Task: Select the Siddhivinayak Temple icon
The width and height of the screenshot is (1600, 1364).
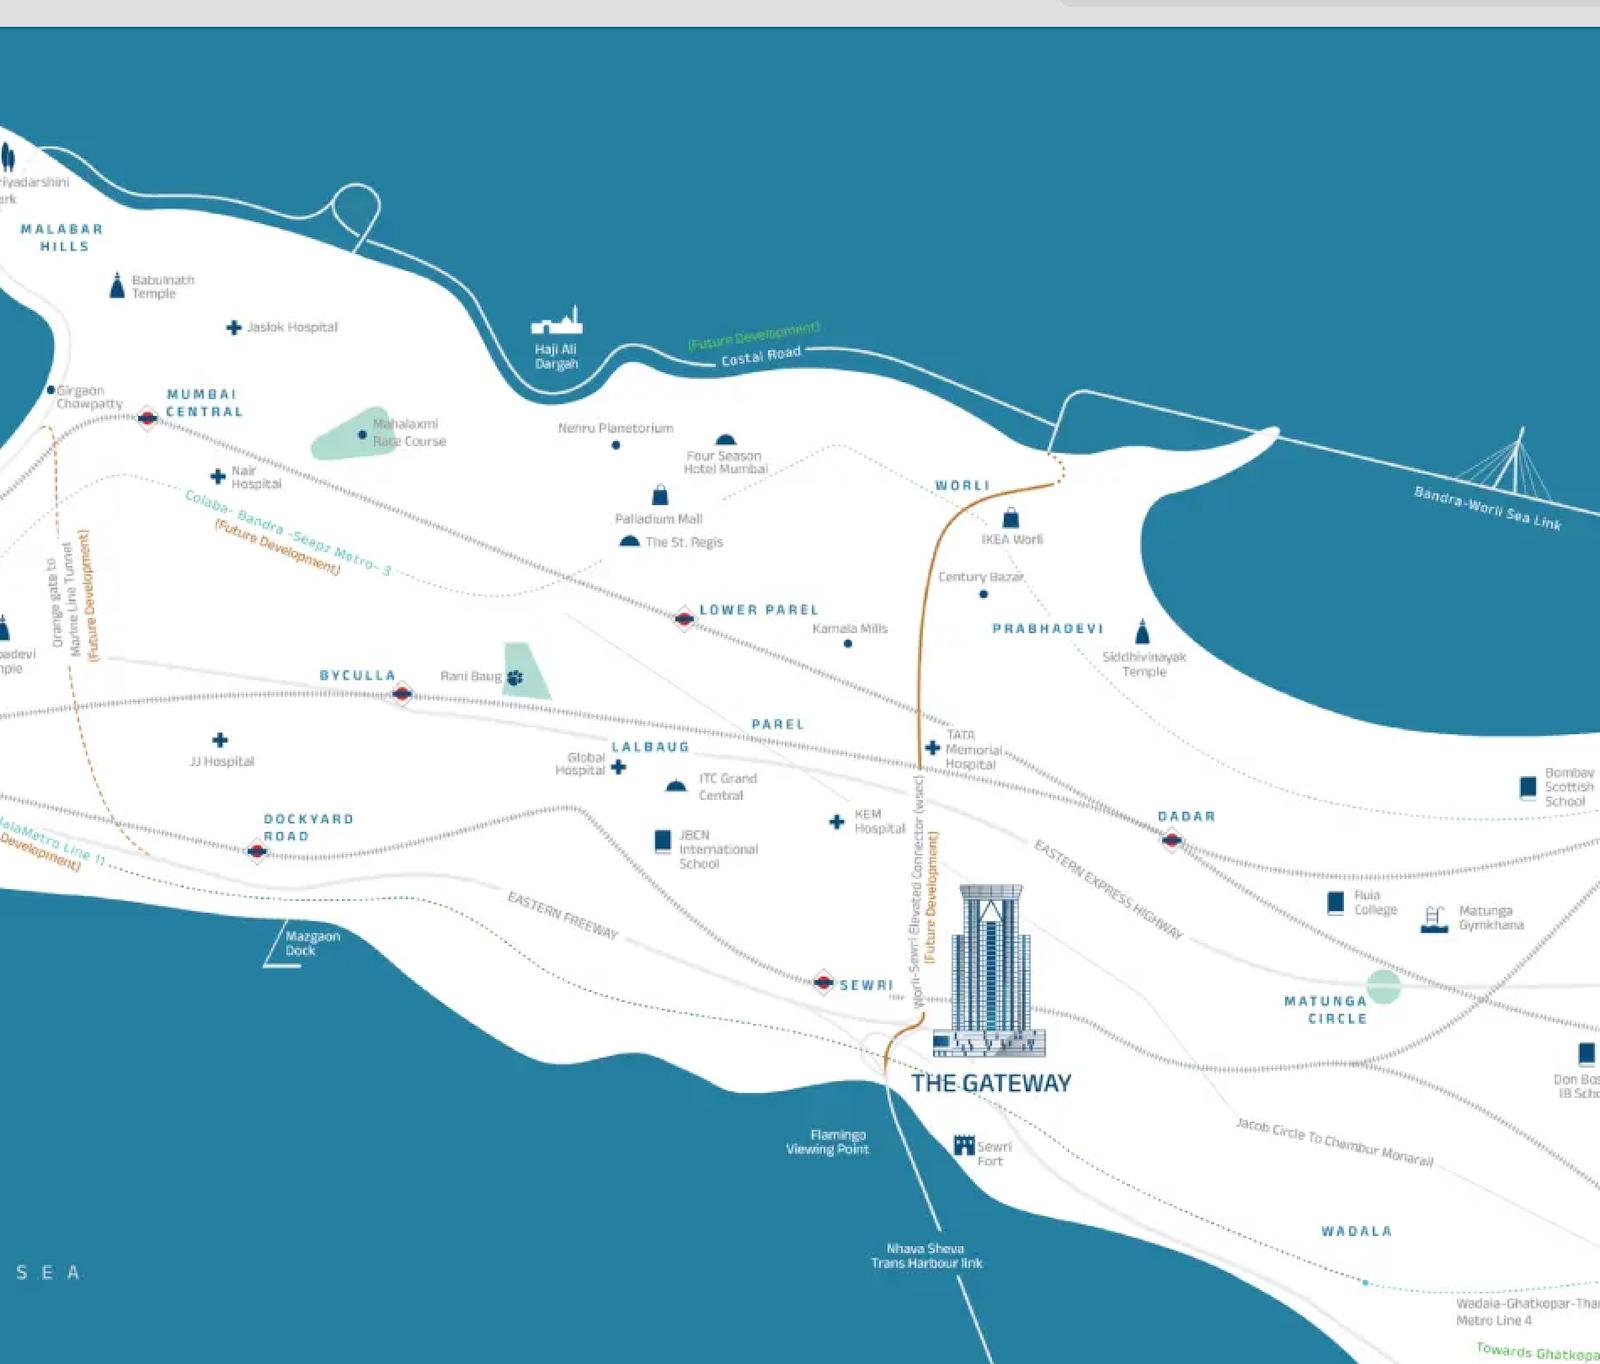Action: click(1142, 632)
